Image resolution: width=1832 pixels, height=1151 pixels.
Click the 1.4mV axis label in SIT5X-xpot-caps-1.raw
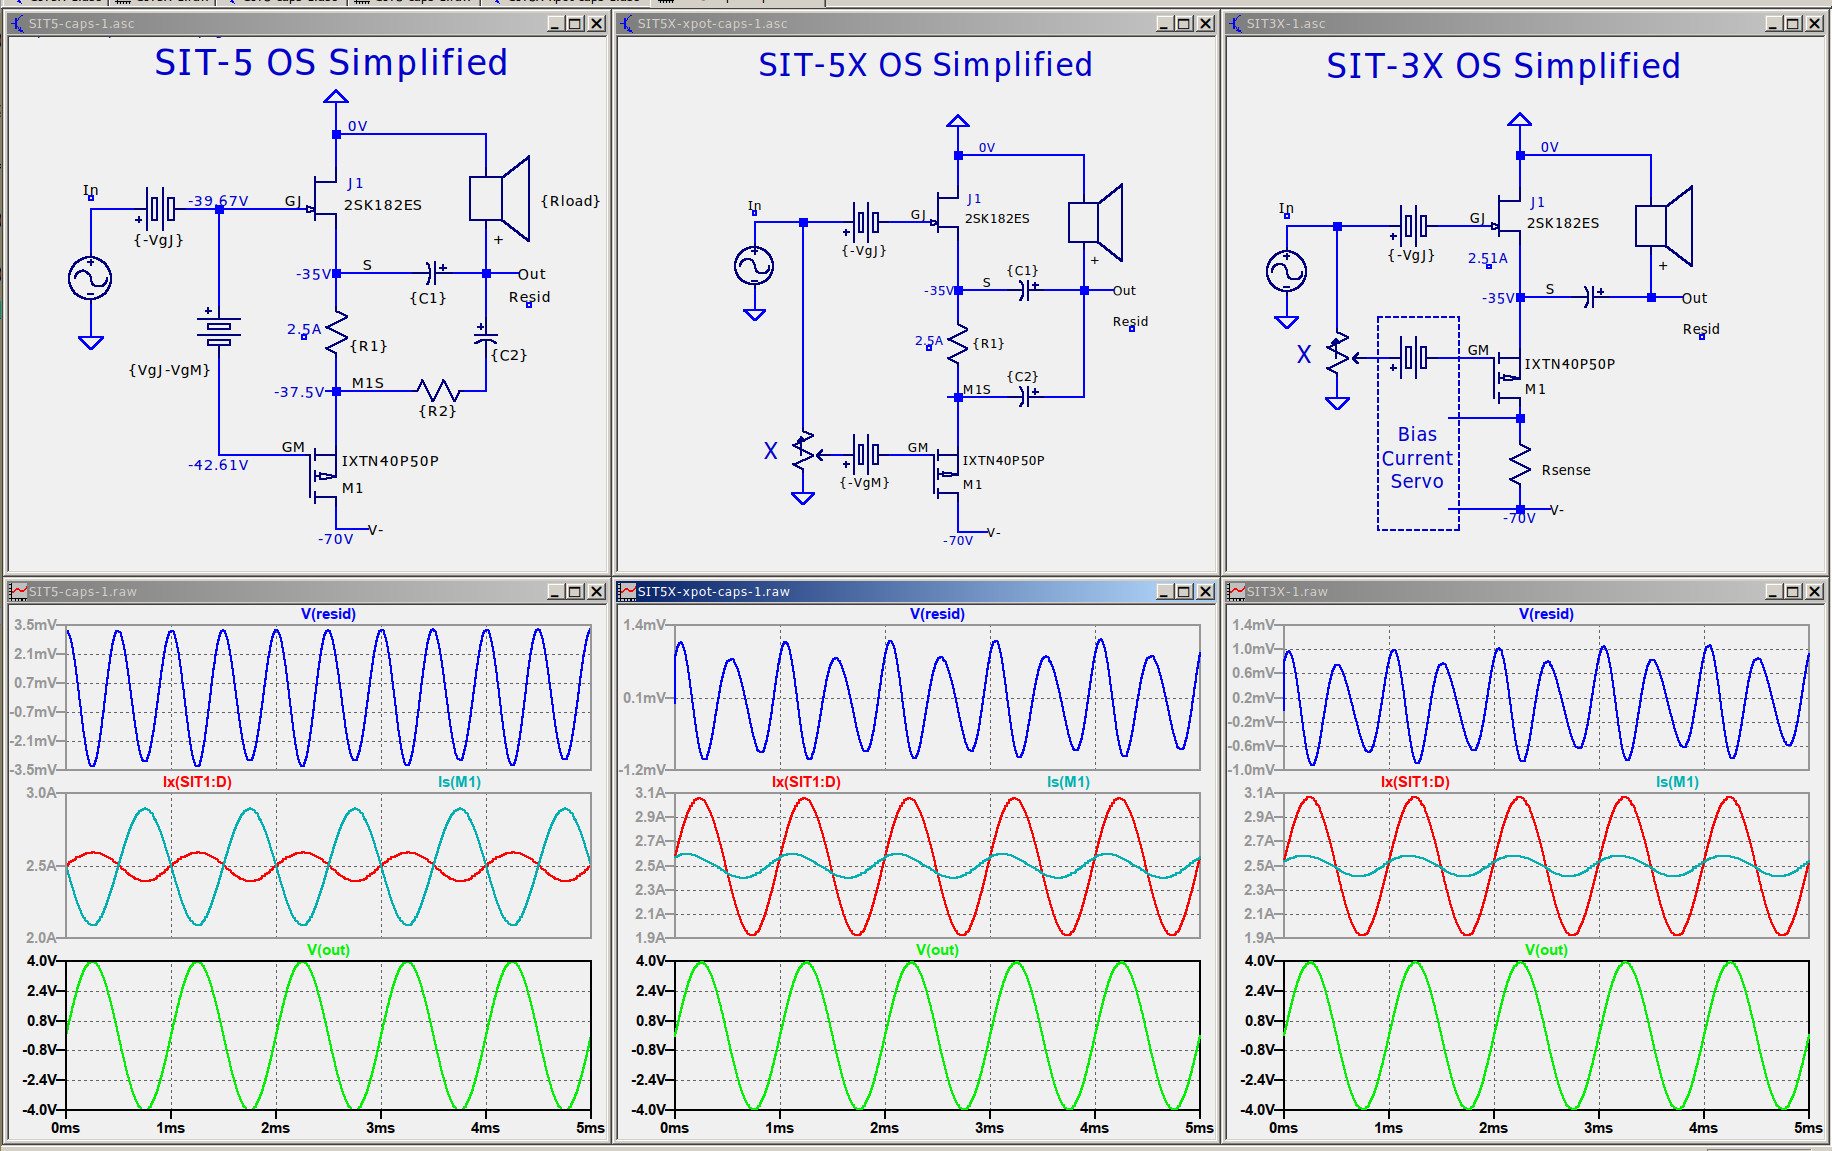[x=644, y=625]
